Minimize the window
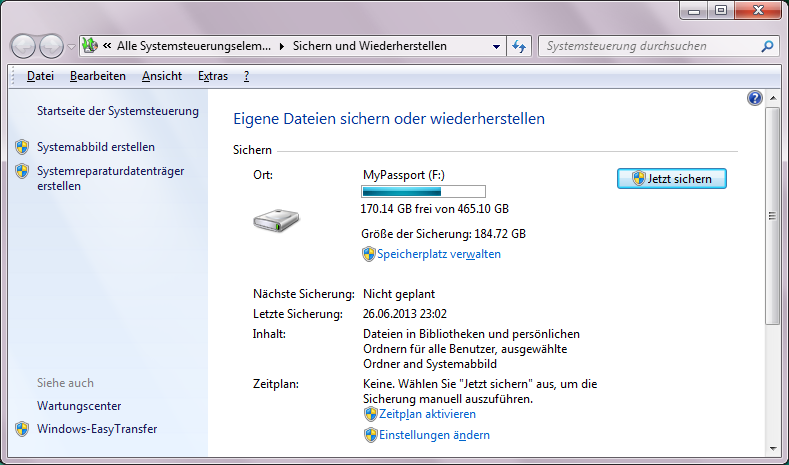 (694, 11)
